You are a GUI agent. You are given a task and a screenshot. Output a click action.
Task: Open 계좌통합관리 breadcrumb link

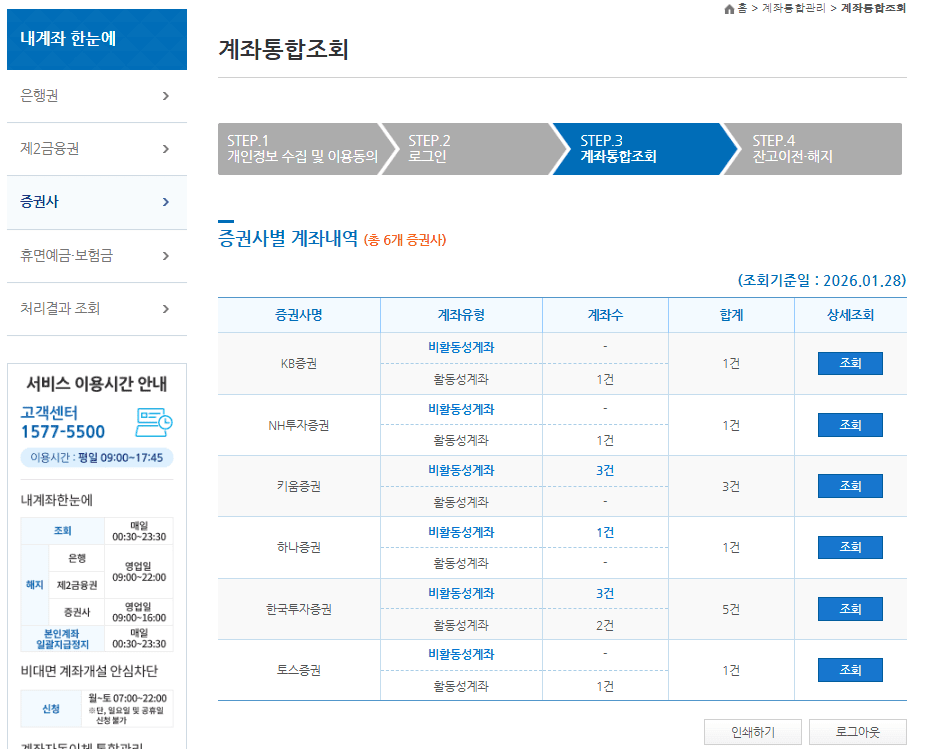tap(793, 7)
